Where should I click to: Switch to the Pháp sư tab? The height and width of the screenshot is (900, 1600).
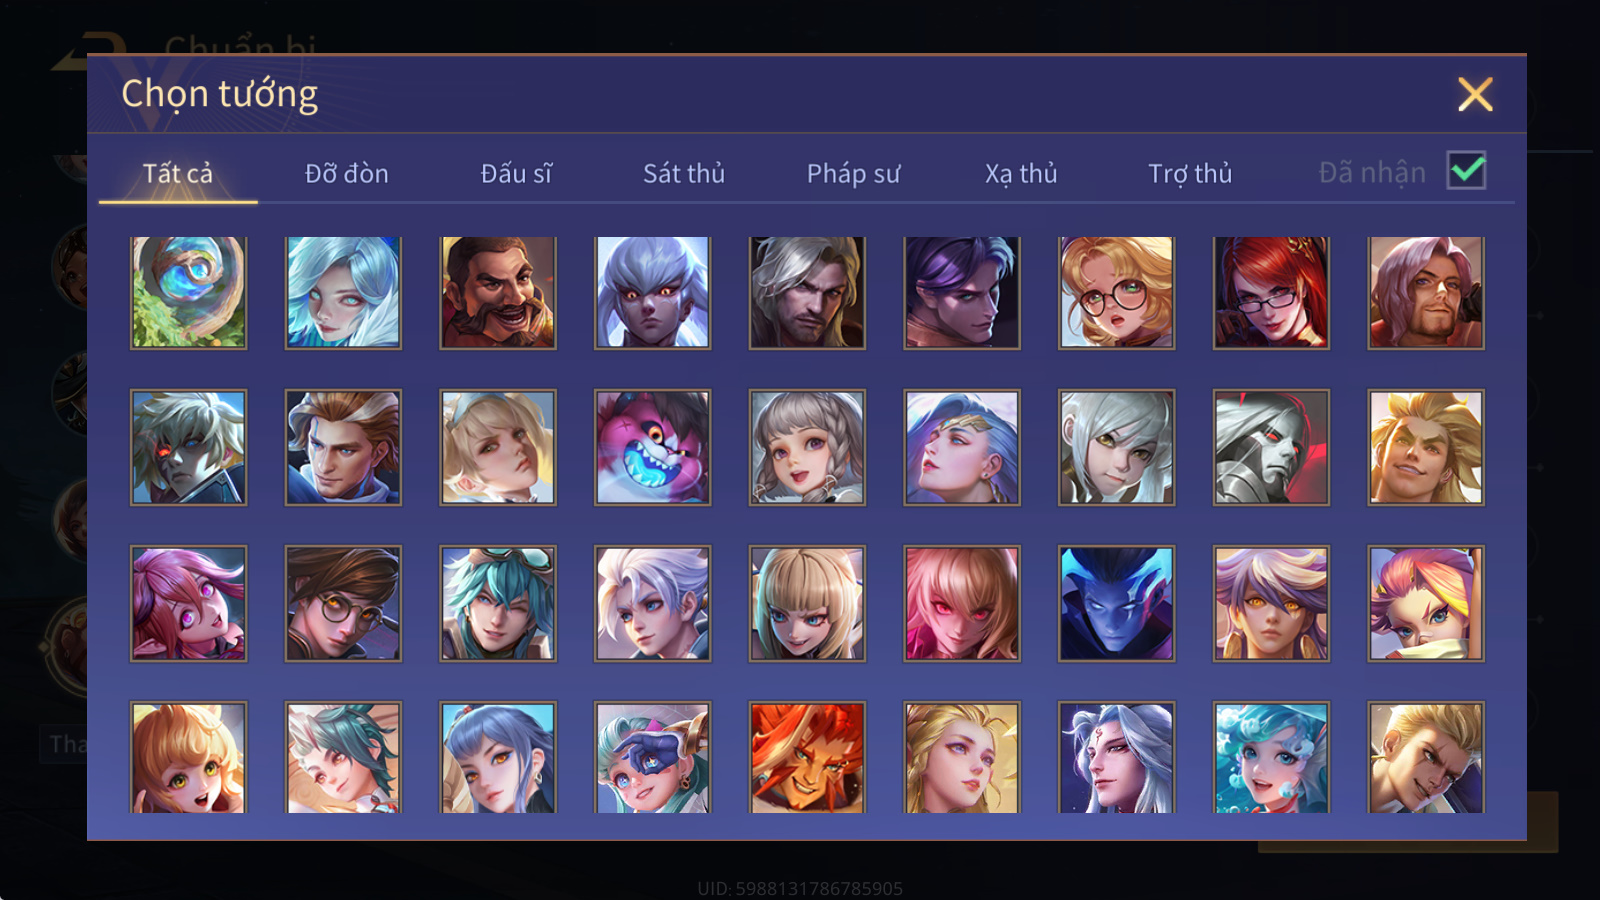pyautogui.click(x=853, y=173)
